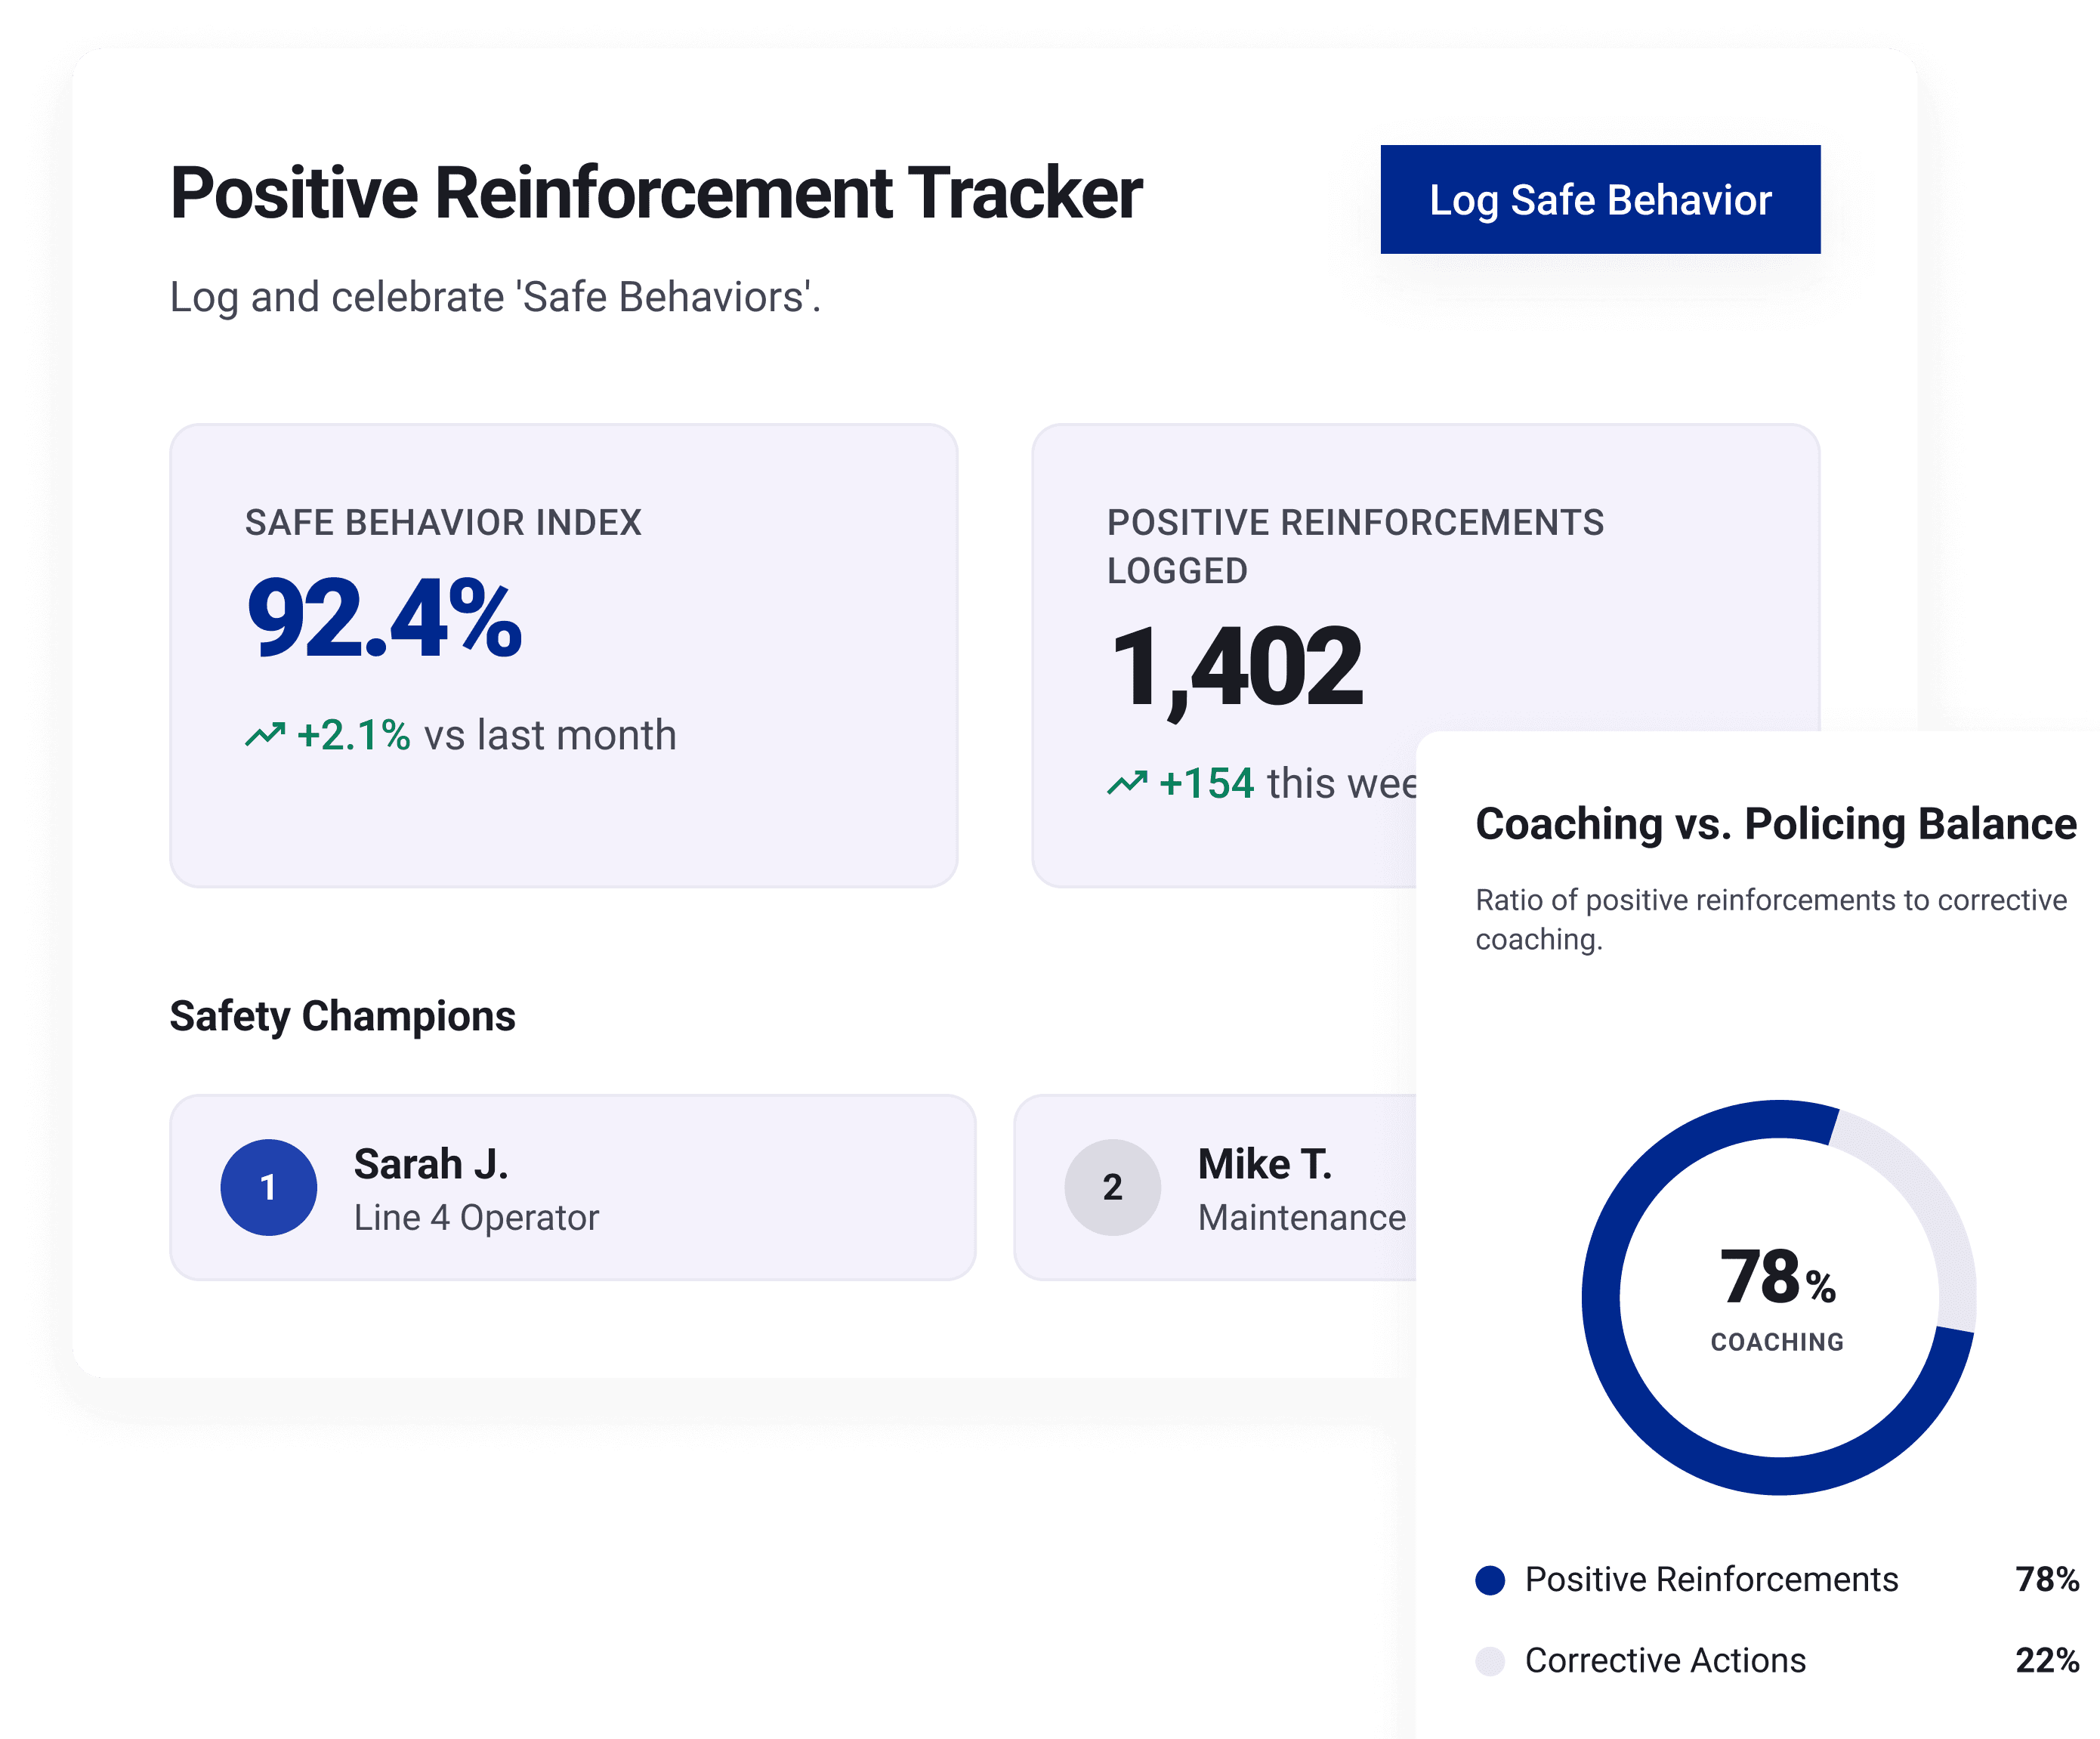The height and width of the screenshot is (1739, 2100).
Task: Click the blue Positive Reinforcements legend dot
Action: click(1490, 1580)
